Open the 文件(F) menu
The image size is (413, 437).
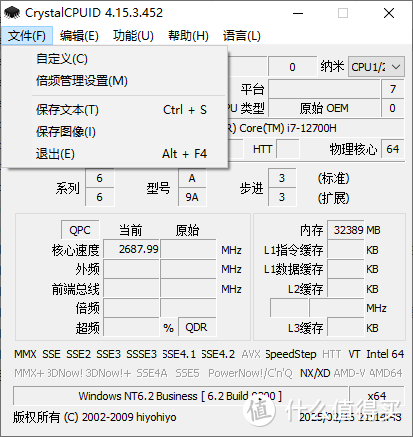[x=27, y=35]
